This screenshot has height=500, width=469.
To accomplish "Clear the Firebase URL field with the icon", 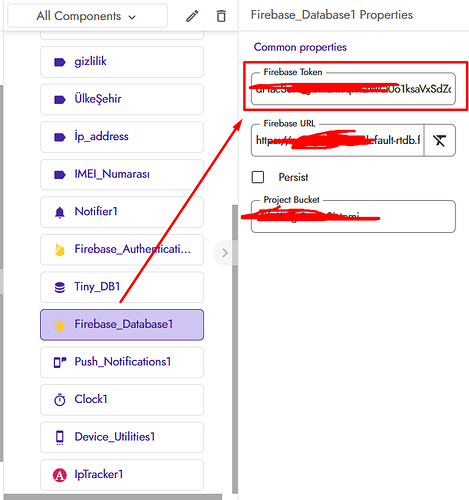I will (440, 140).
